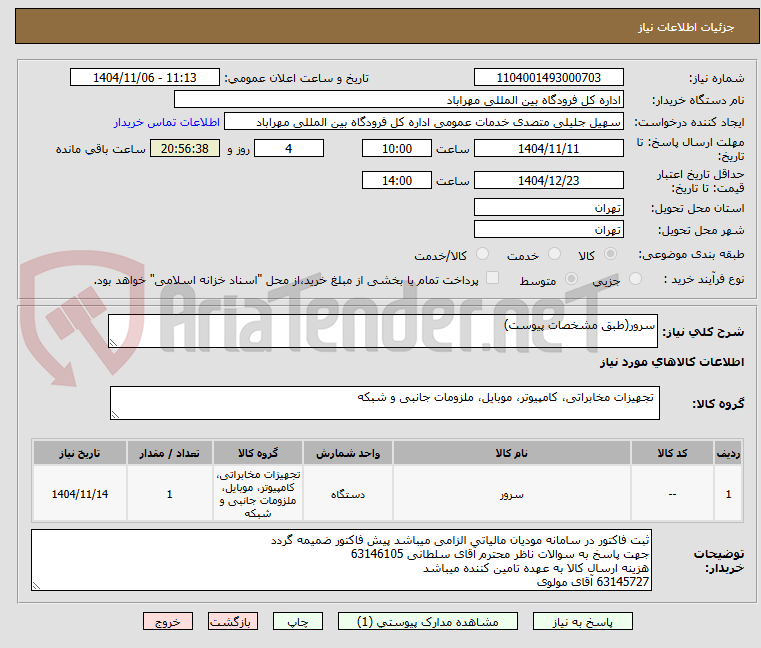Click the شماره نیاز number field
761x648 pixels.
(548, 77)
